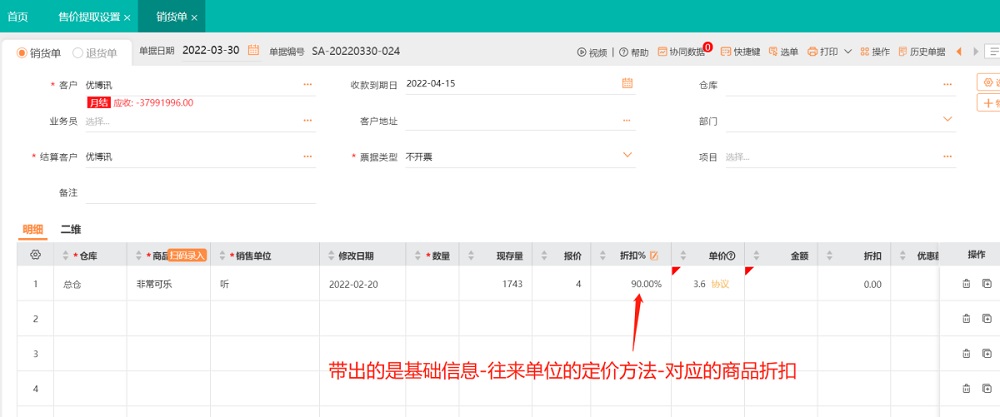Screen dimensions: 1000x417
Task: Click the 非常可乐 product cell
Action: (x=168, y=284)
